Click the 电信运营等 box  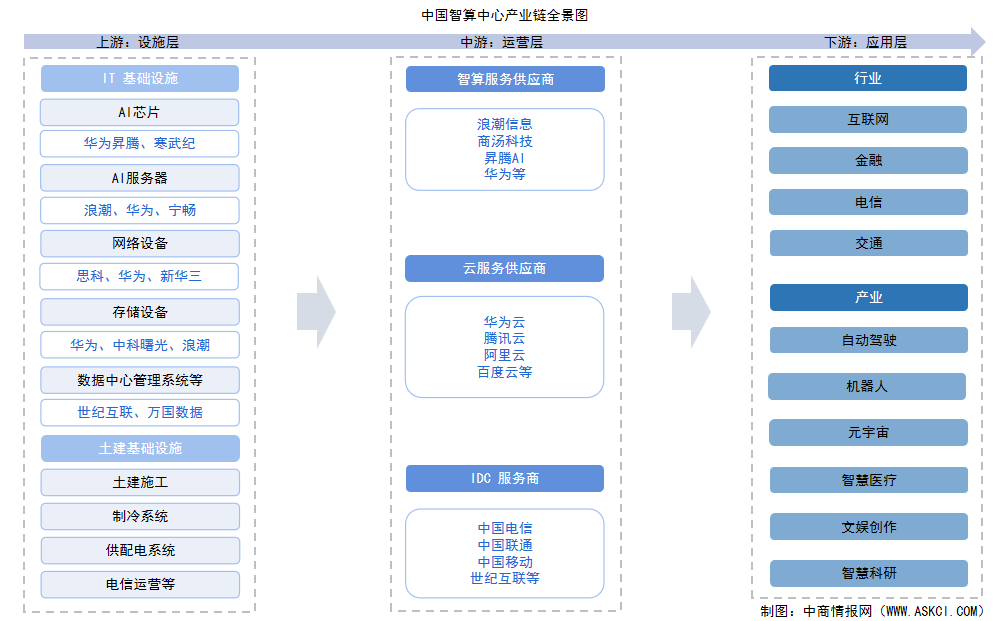pyautogui.click(x=140, y=584)
